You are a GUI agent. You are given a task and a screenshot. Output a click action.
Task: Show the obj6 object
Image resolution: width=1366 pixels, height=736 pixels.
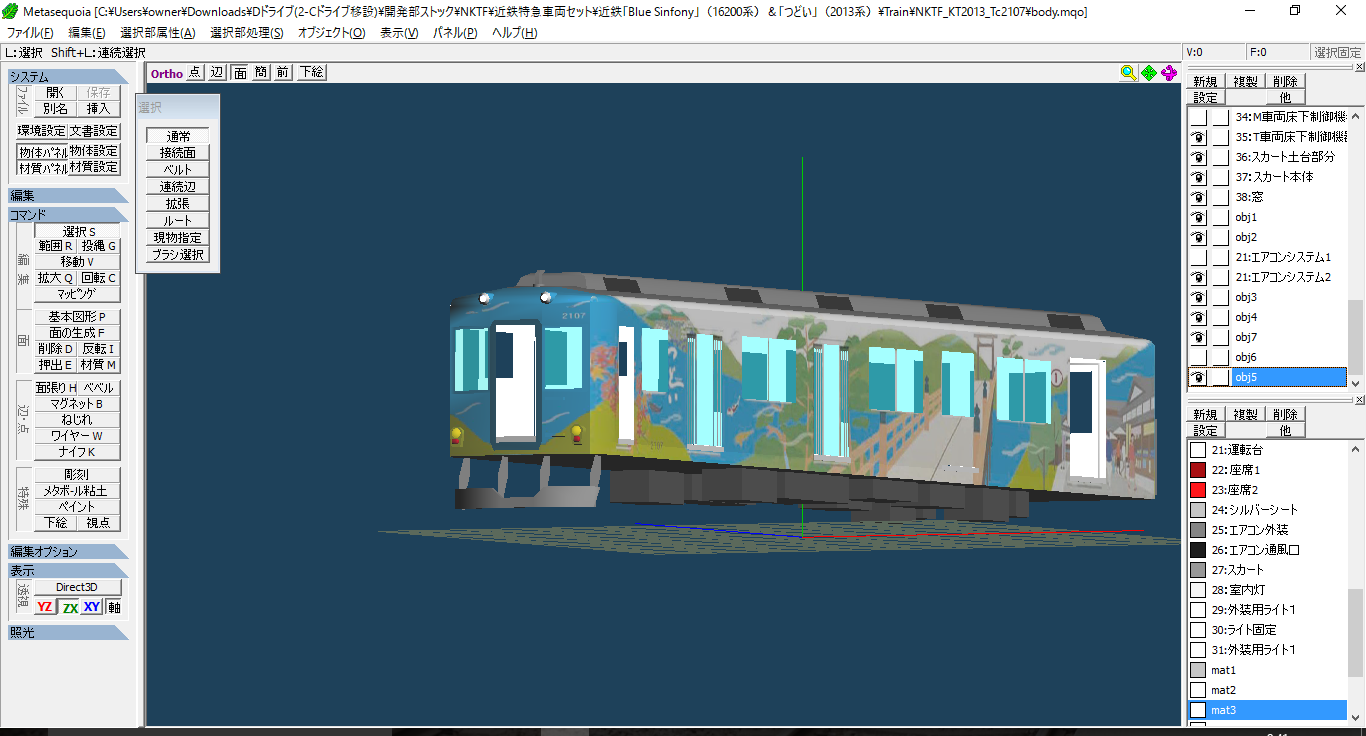tap(1198, 357)
